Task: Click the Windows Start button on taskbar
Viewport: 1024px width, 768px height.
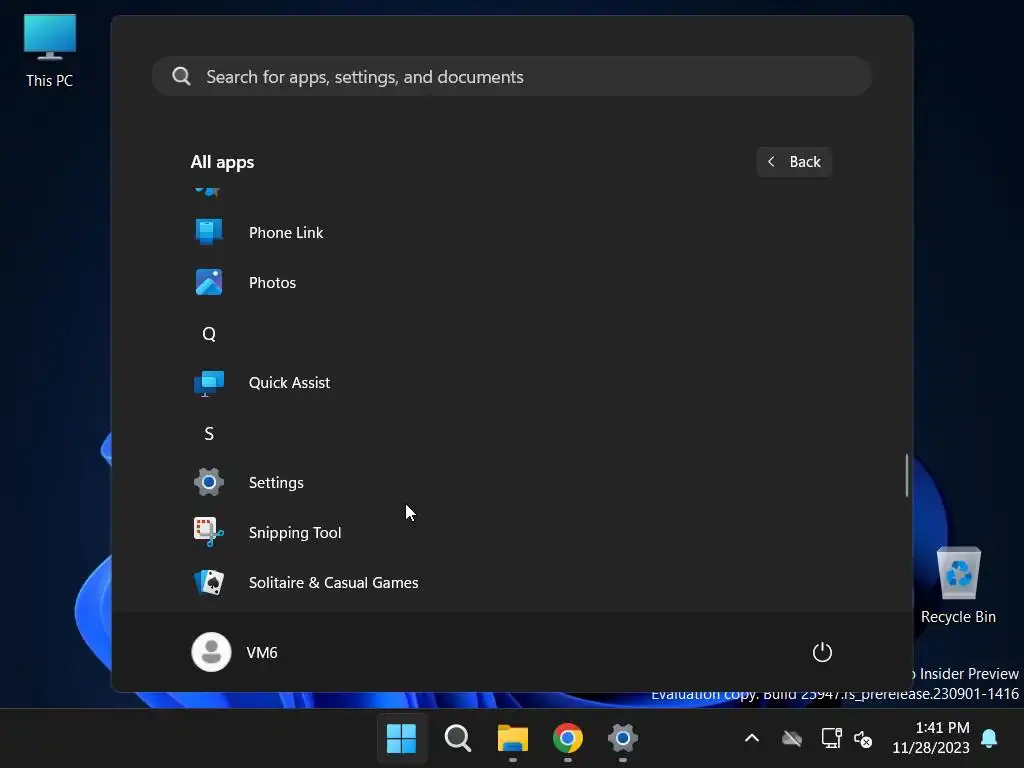Action: 401,739
